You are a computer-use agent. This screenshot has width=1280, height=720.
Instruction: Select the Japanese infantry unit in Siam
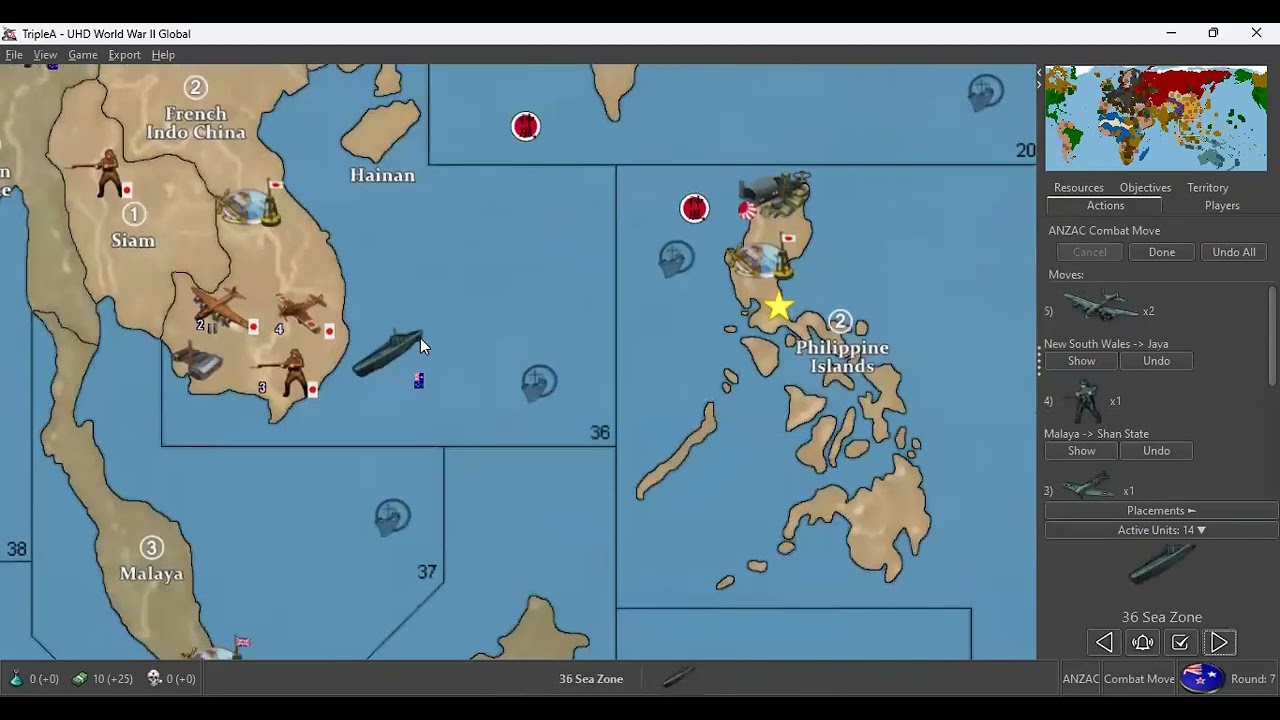point(103,173)
